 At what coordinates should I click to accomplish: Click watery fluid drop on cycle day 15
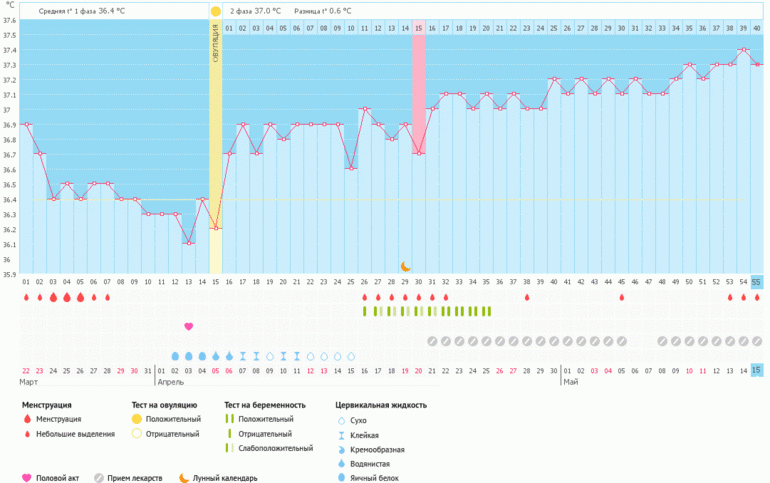click(216, 356)
